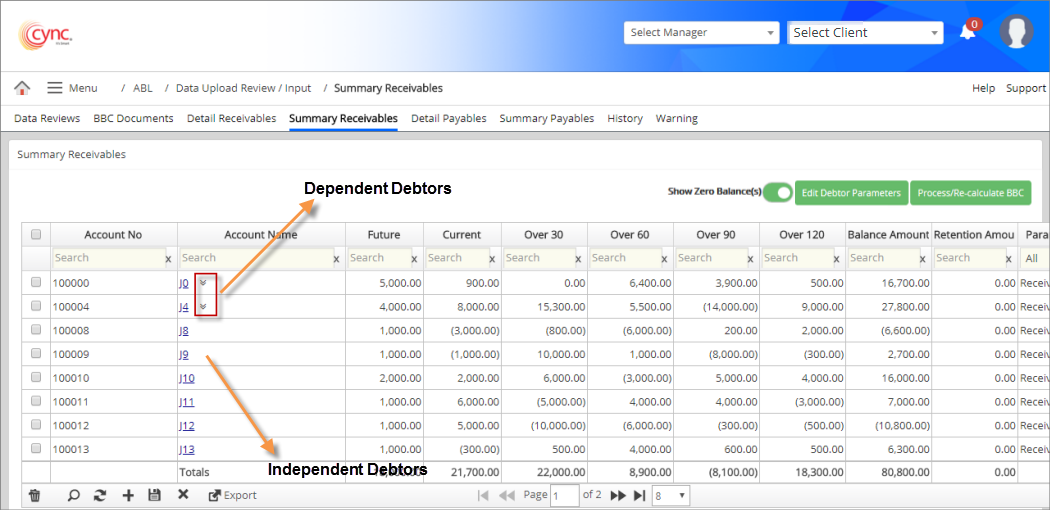Expand dependent debtors for J0

[x=203, y=283]
